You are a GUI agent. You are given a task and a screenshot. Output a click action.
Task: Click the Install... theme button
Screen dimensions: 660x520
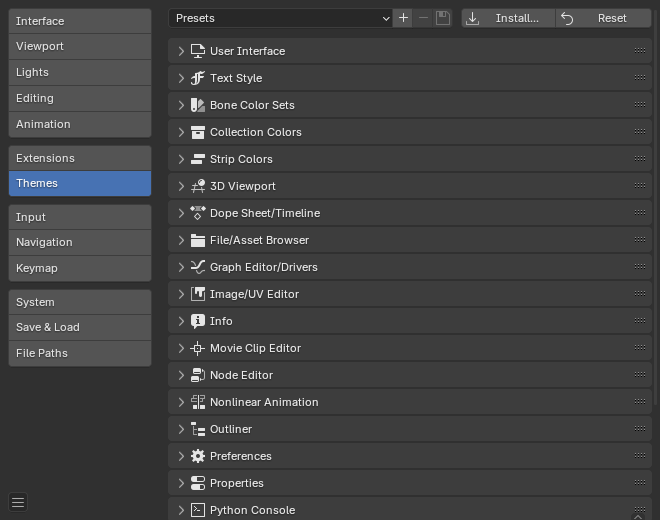coord(507,18)
